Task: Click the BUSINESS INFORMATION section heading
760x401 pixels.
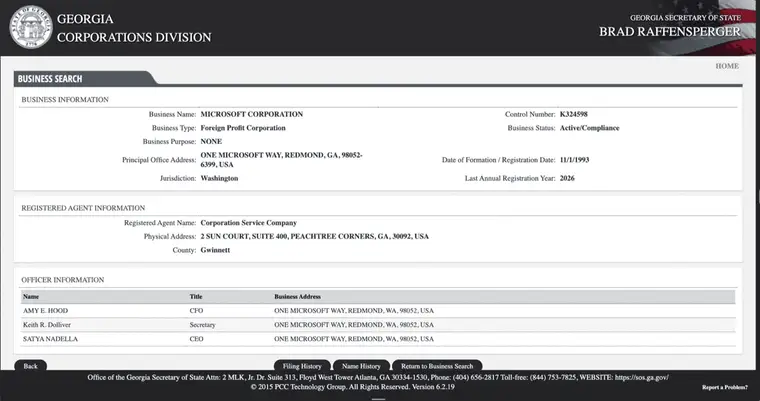Action: 65,100
